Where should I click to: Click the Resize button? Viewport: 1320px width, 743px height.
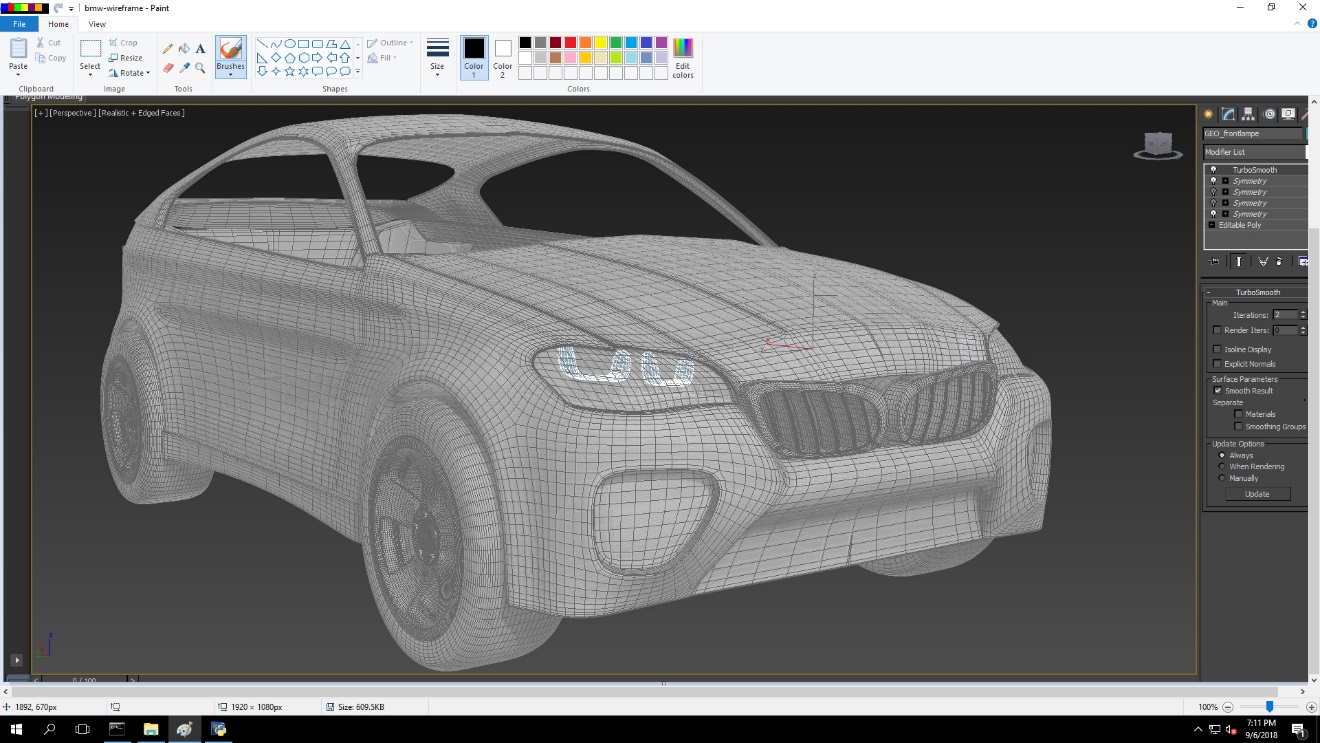click(126, 58)
